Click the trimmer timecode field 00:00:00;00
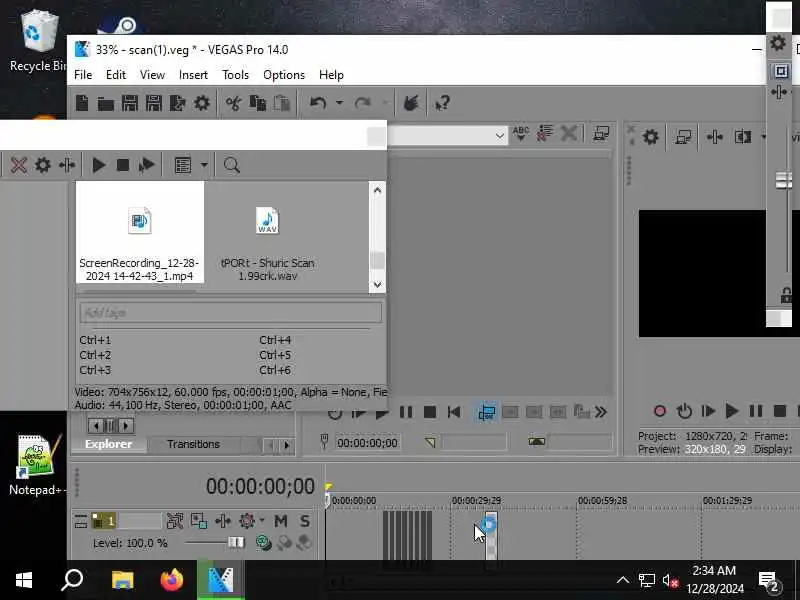 pyautogui.click(x=367, y=443)
